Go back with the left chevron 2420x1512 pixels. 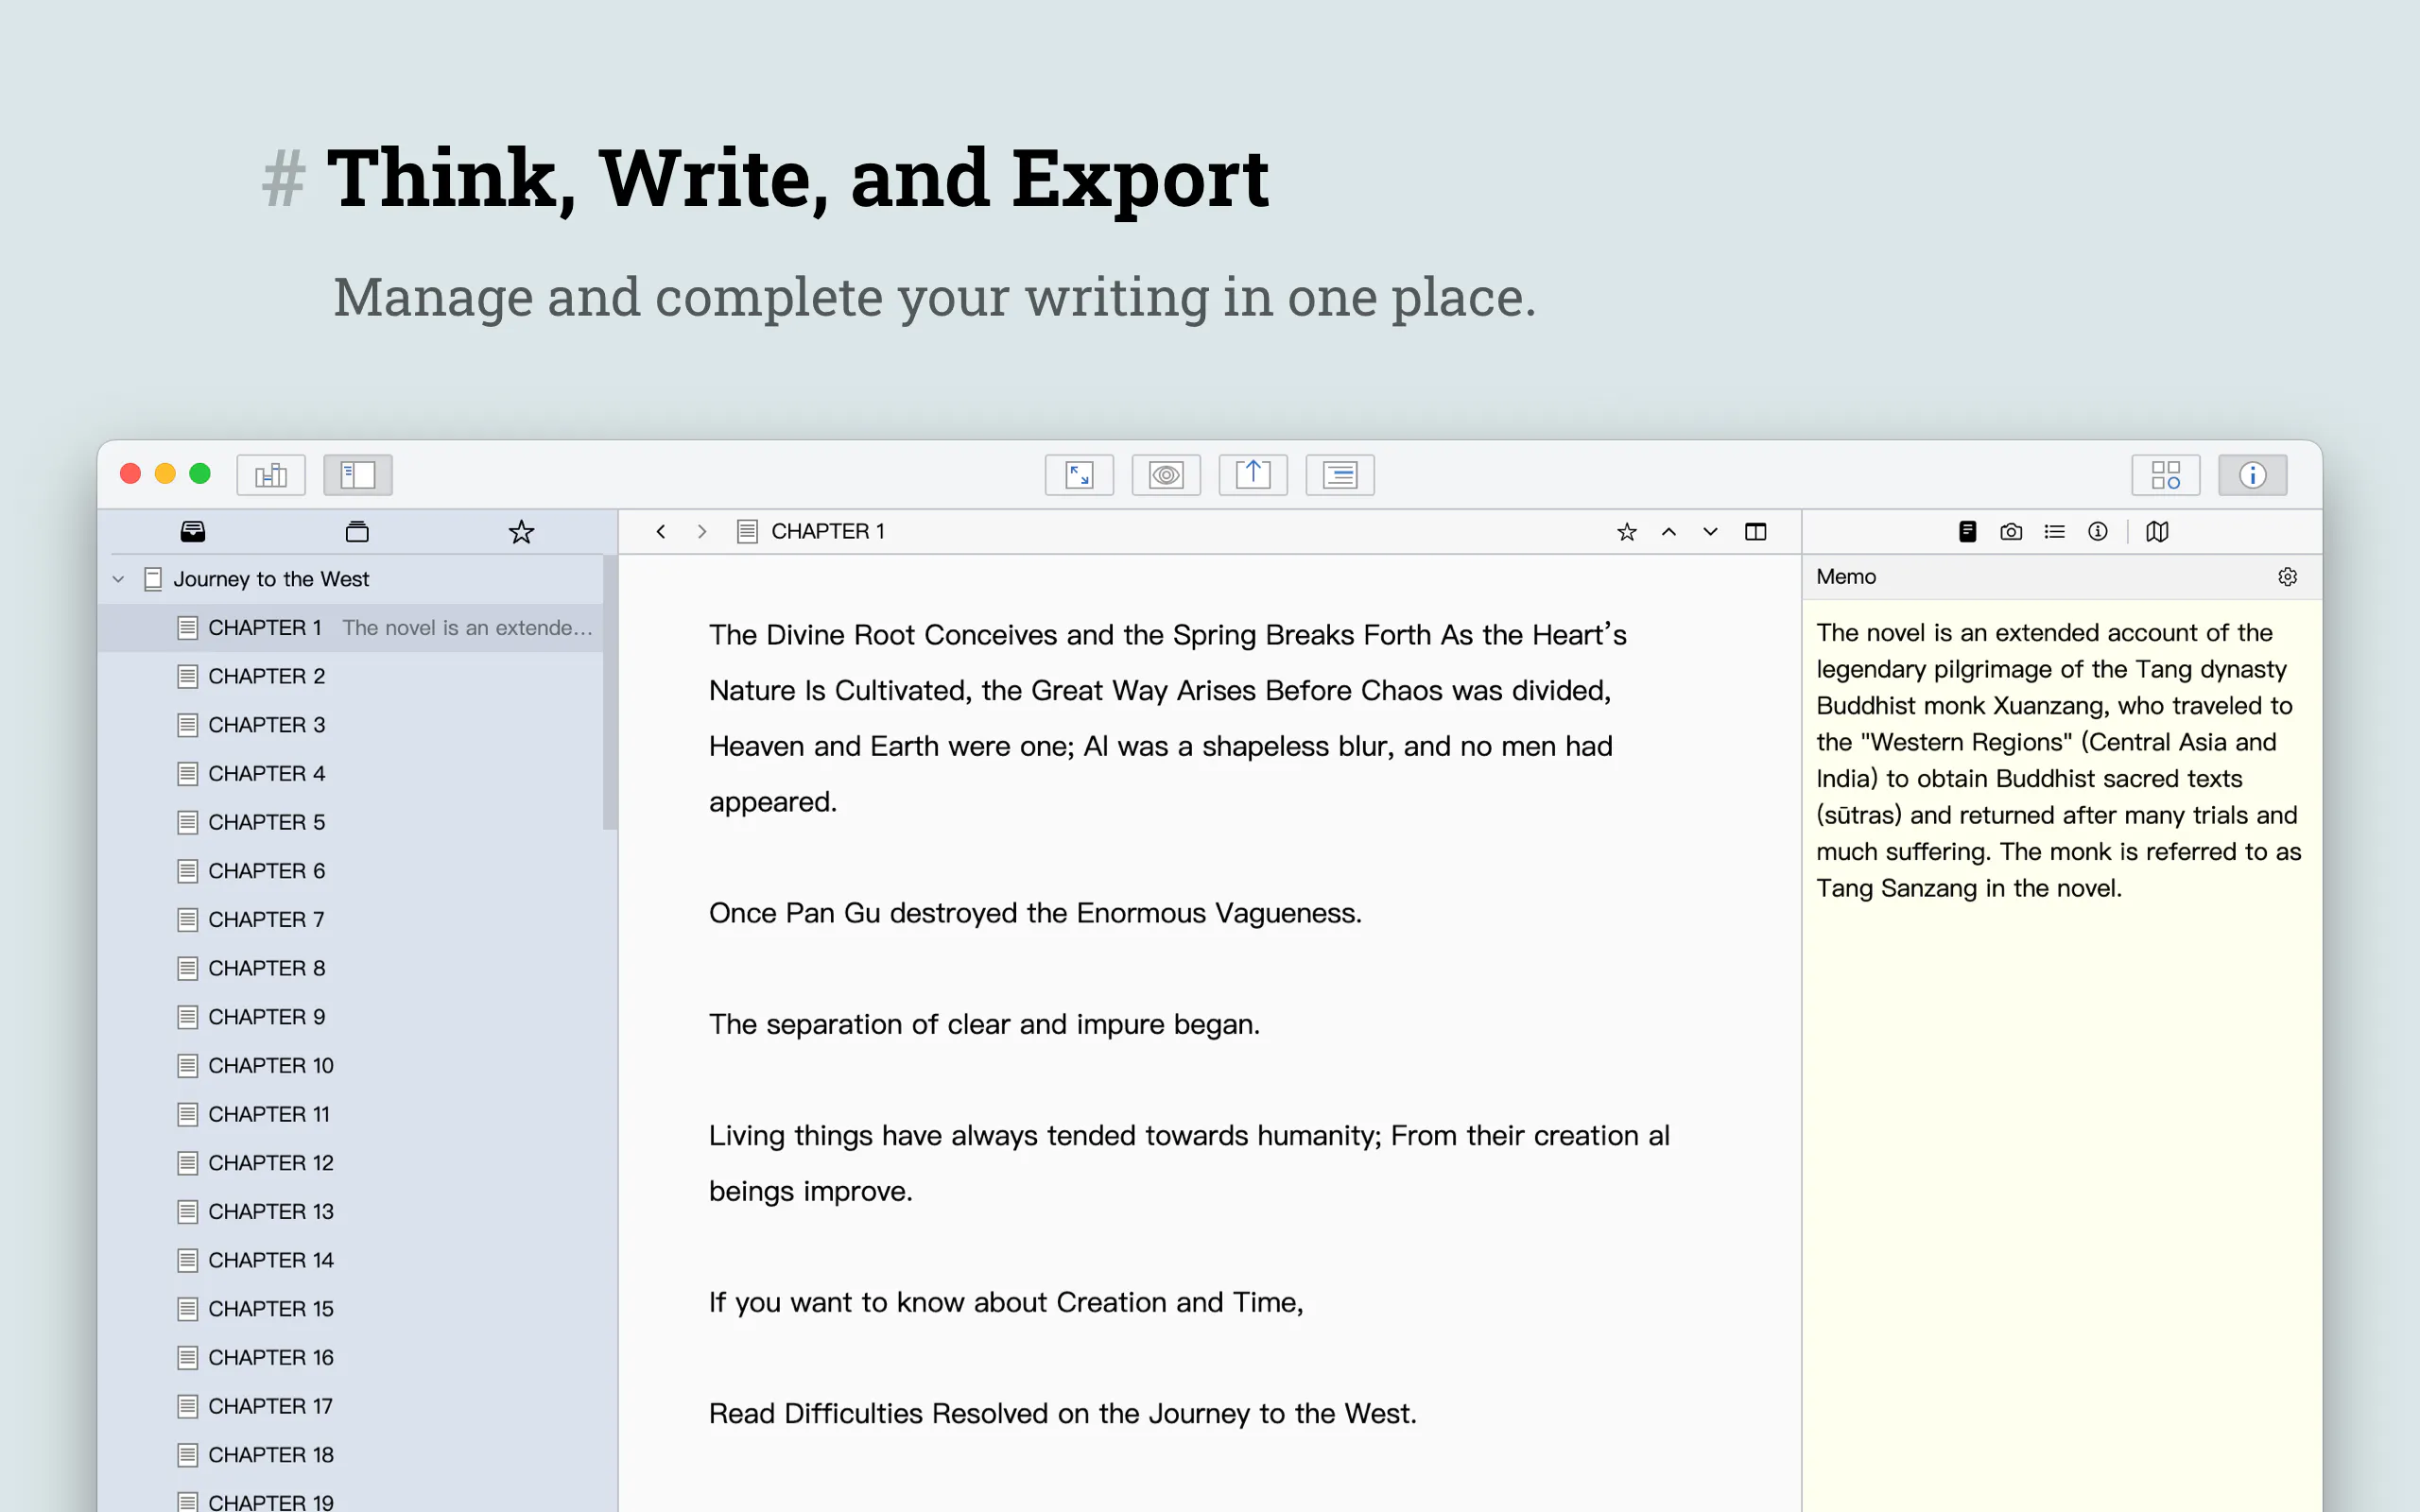[661, 532]
